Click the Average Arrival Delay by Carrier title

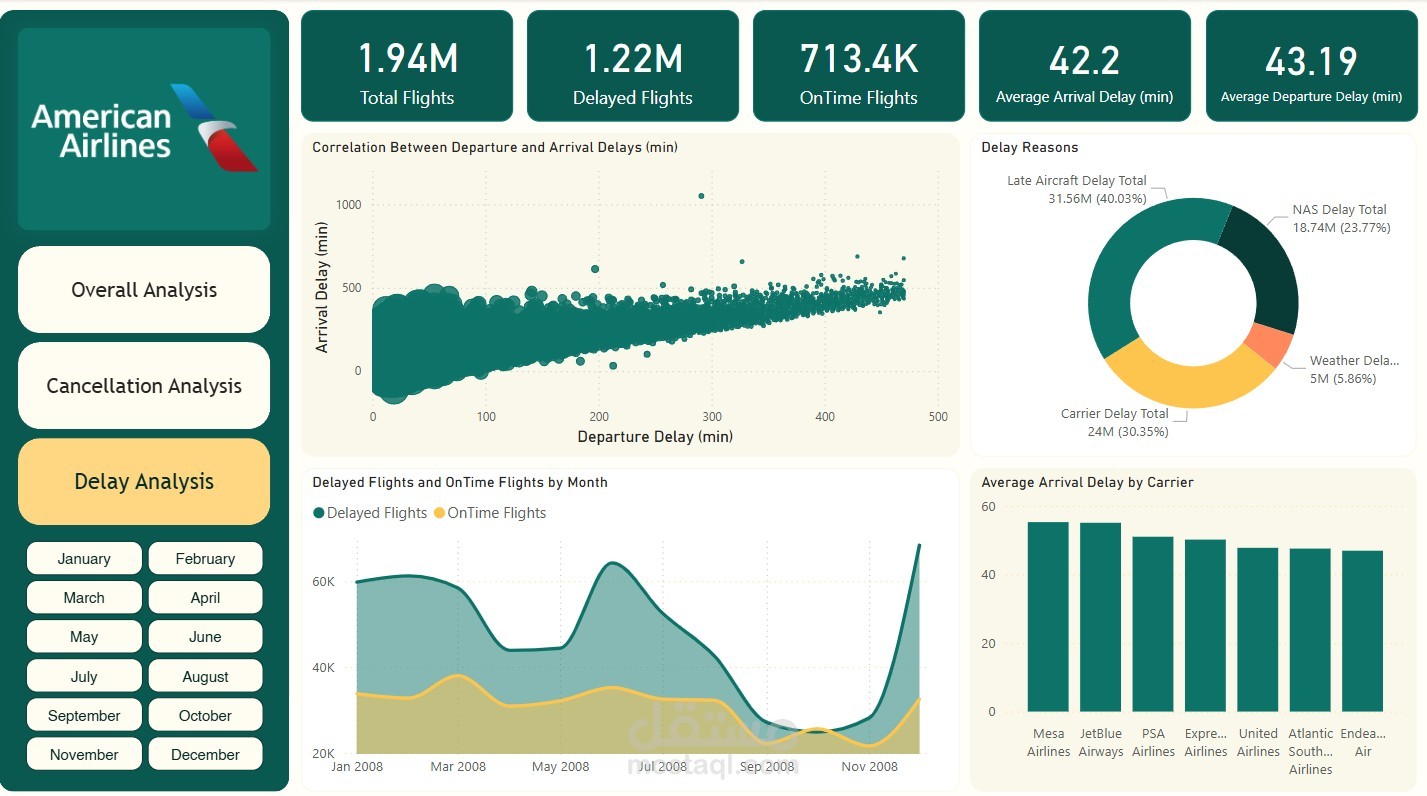1088,482
